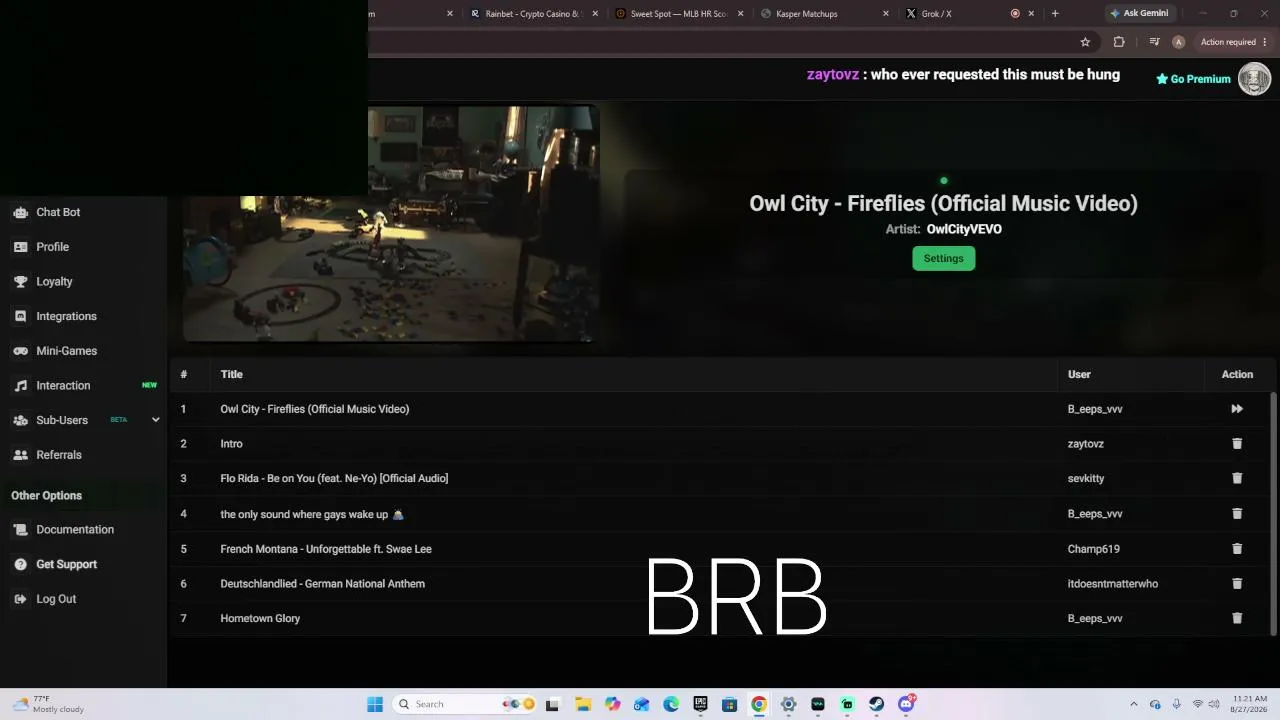Click the music video thumbnail player
The height and width of the screenshot is (720, 1280).
pos(391,224)
